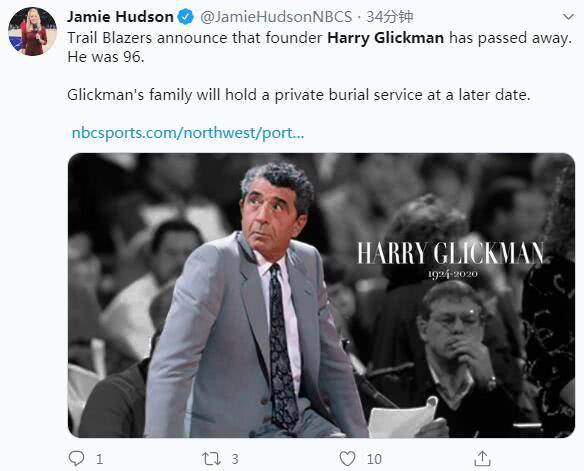
Task: Click the reply speech bubble icon
Action: point(77,458)
